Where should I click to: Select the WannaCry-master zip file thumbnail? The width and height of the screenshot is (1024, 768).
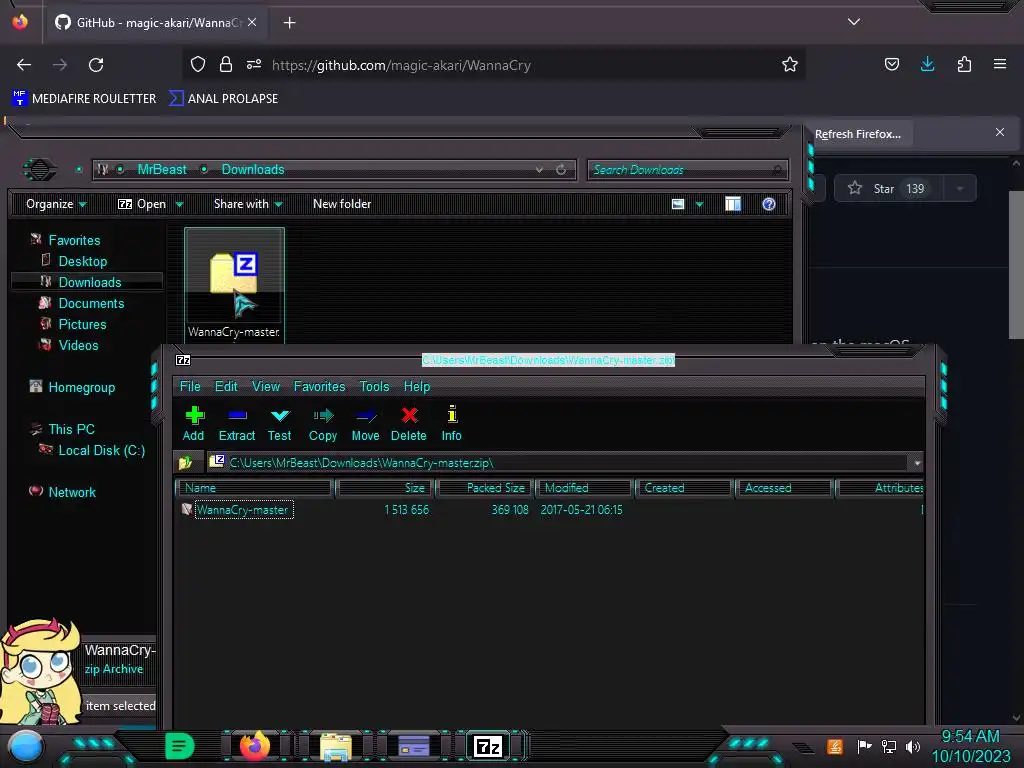click(234, 284)
